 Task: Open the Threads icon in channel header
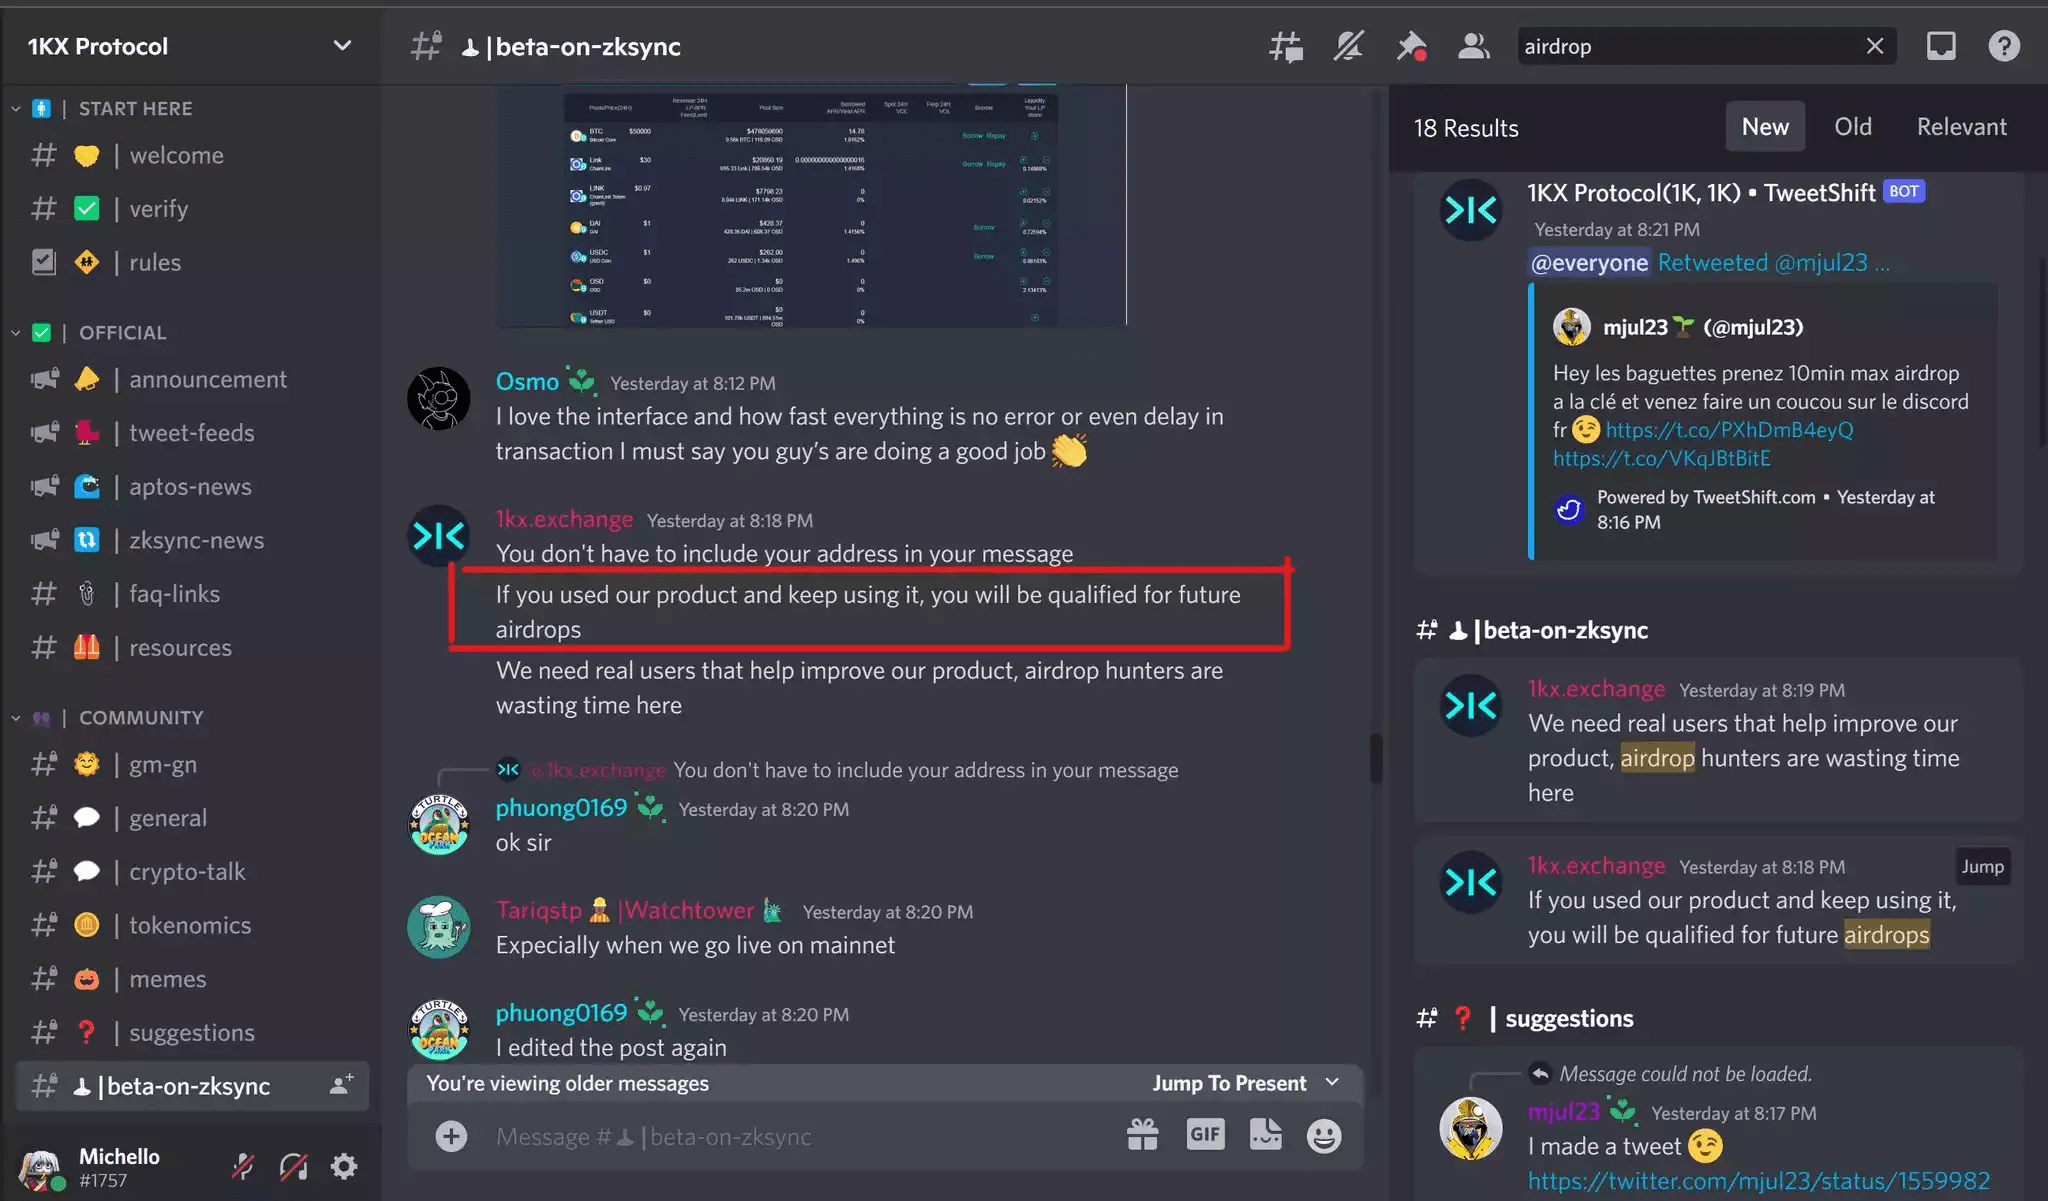point(1286,46)
